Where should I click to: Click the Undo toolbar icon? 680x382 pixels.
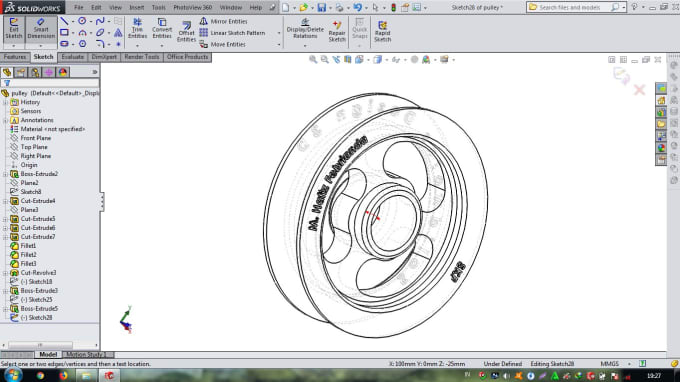coord(357,7)
